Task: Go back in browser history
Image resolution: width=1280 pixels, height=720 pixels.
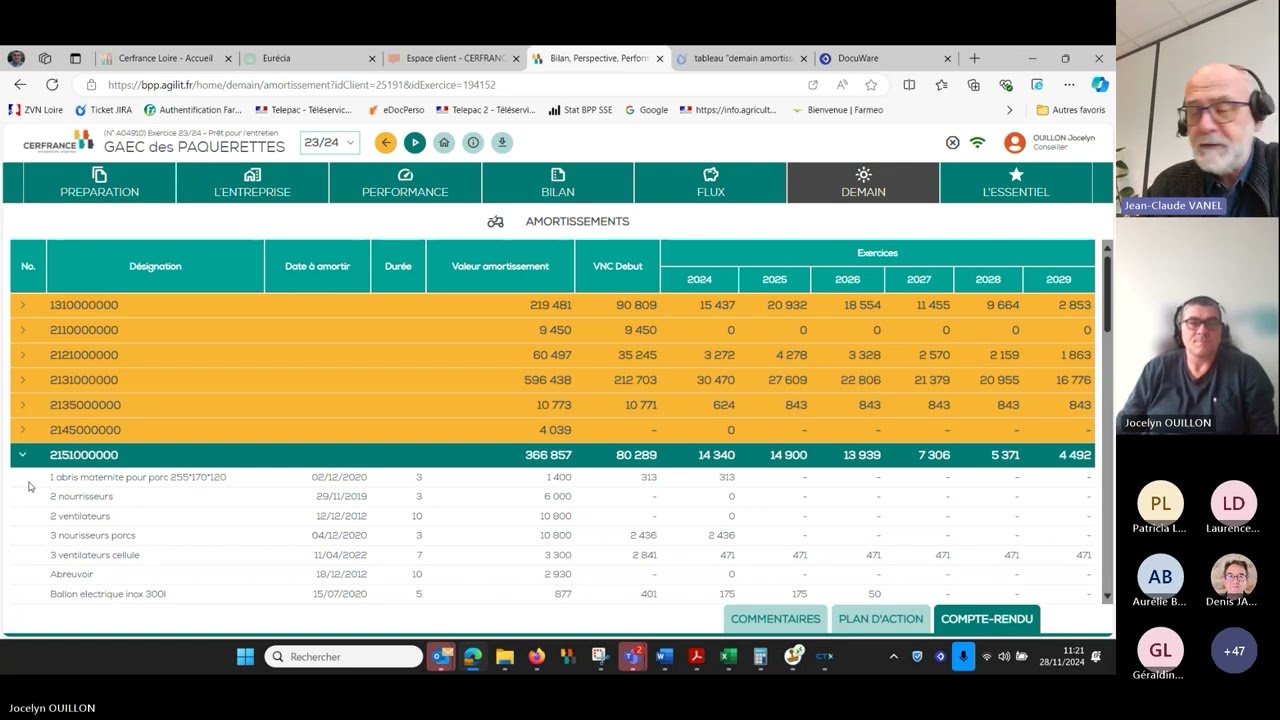Action: (x=20, y=85)
